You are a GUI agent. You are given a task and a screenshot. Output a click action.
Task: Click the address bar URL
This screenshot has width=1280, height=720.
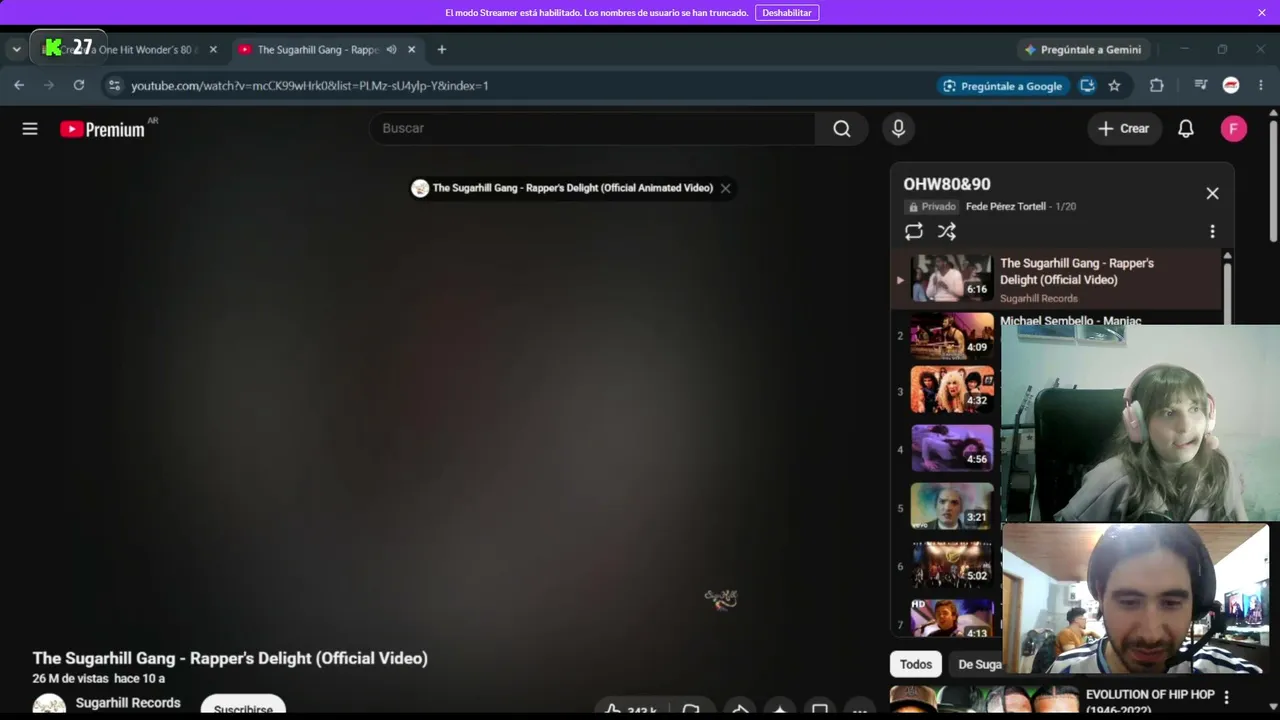tap(310, 86)
